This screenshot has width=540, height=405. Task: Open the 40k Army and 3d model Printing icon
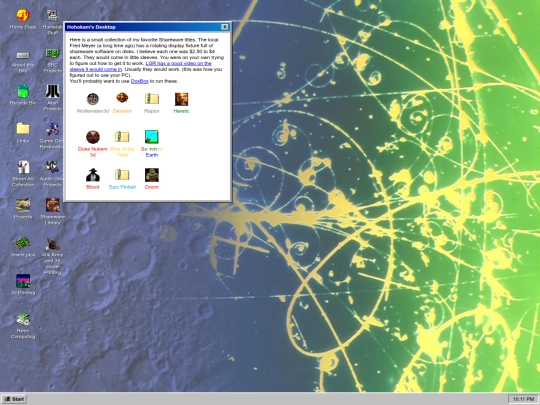point(52,256)
